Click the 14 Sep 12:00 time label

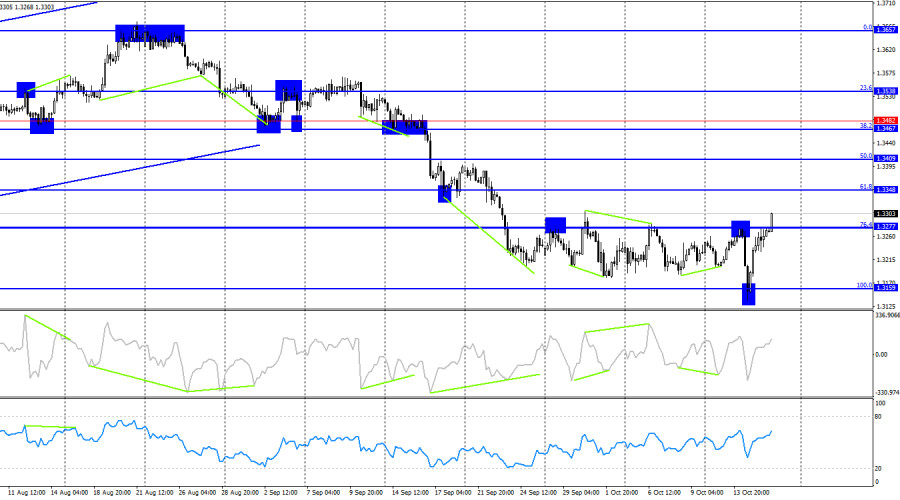click(x=410, y=493)
